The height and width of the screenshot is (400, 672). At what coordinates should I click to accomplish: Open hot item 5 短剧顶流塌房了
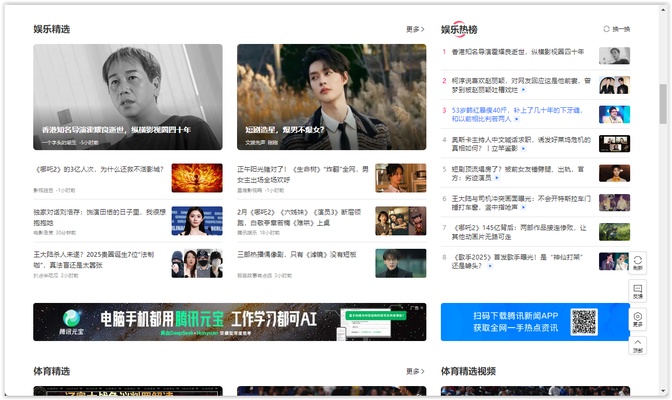(x=518, y=173)
